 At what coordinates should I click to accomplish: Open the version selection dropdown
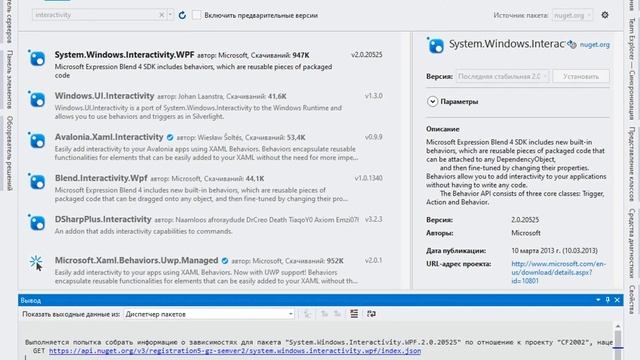coord(502,76)
